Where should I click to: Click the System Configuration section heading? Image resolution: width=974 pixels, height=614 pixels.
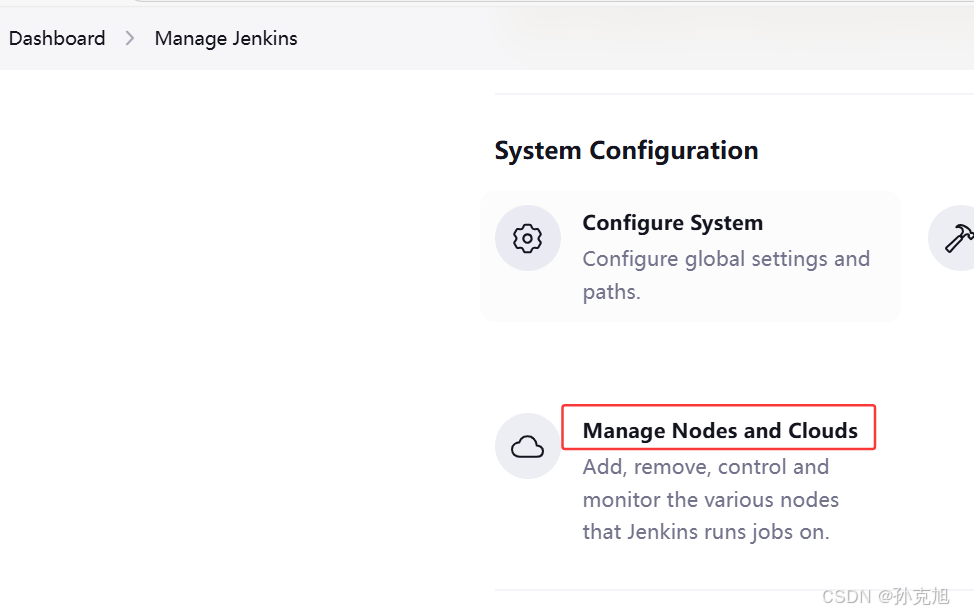point(626,150)
